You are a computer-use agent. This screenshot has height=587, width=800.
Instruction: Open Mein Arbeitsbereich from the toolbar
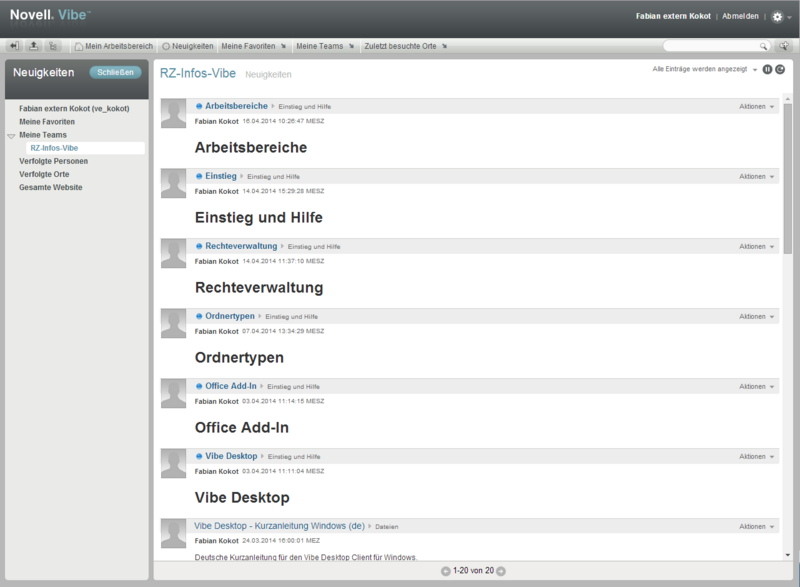114,46
